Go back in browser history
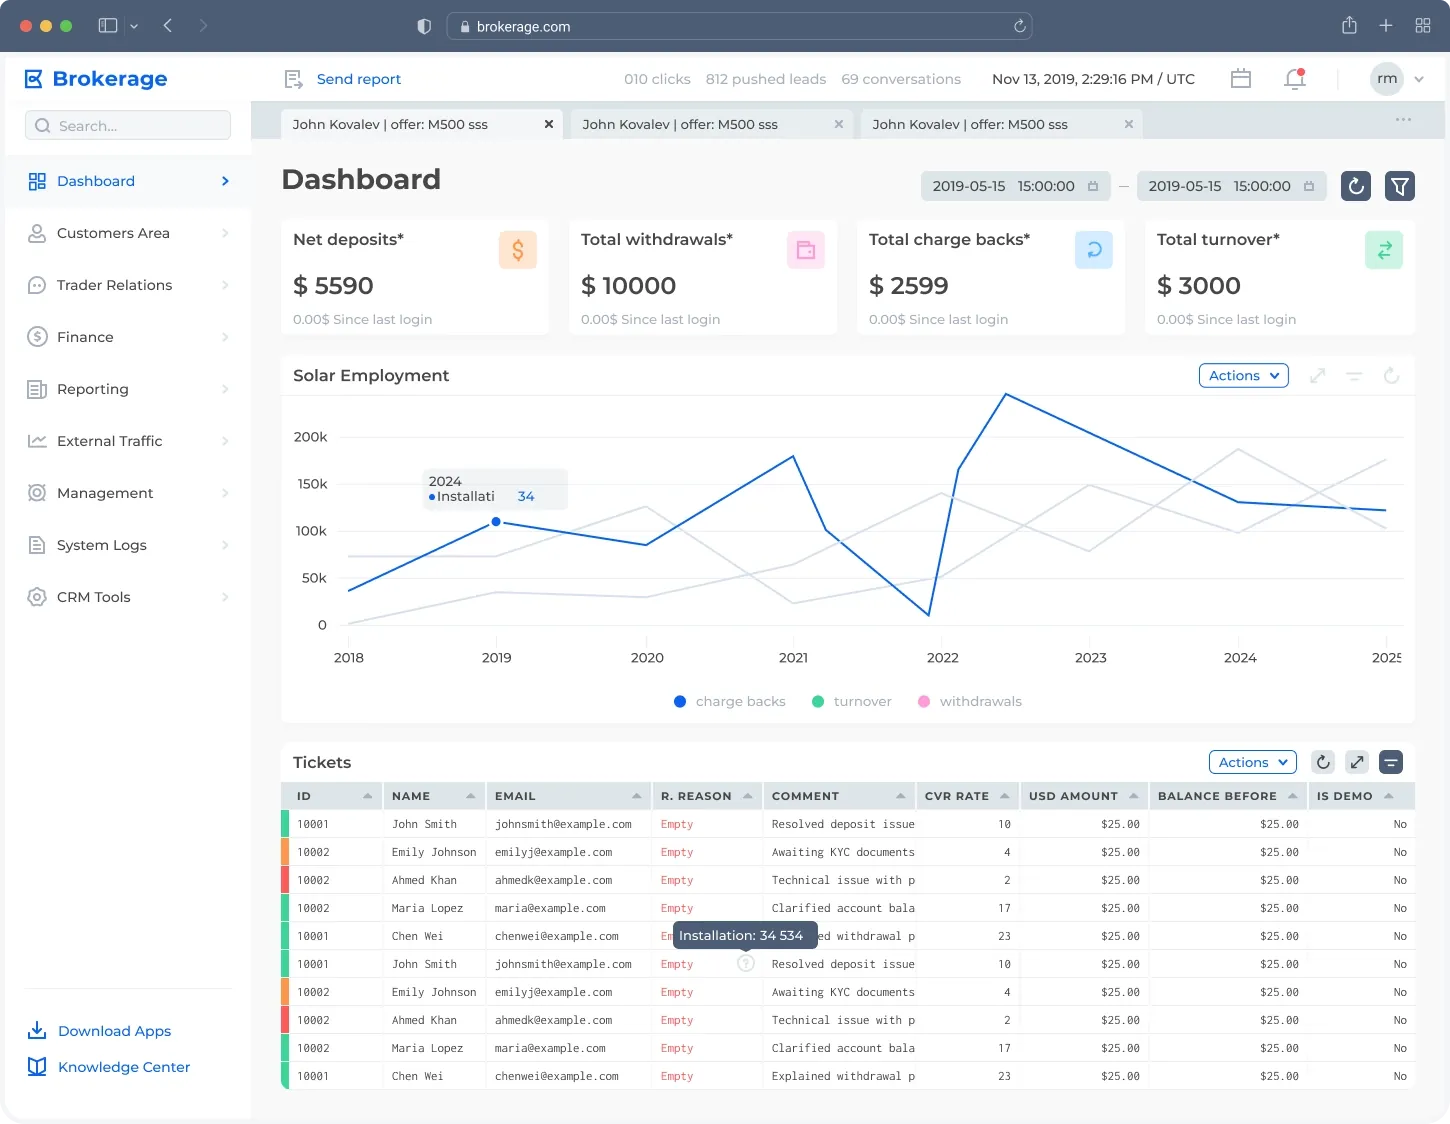 (168, 26)
